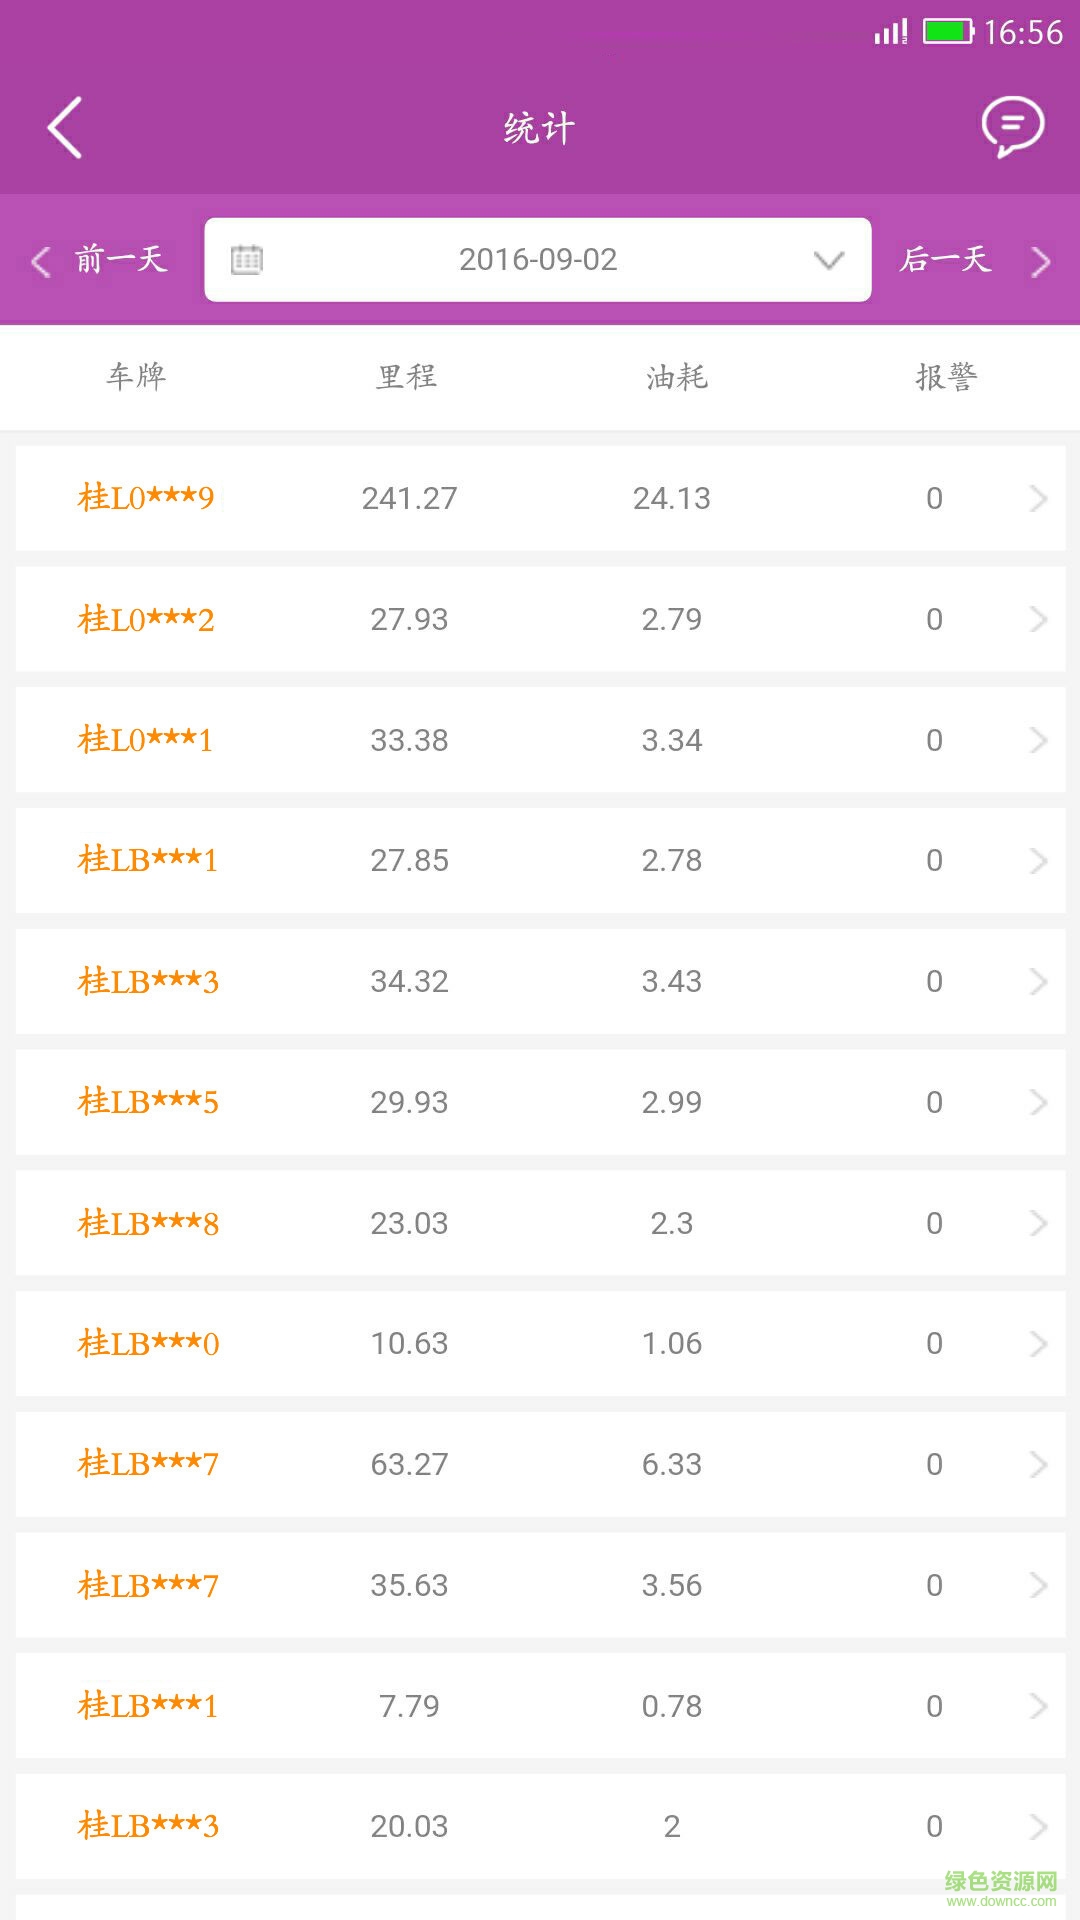The height and width of the screenshot is (1920, 1080).
Task: Click the calendar icon in date field
Action: point(247,260)
